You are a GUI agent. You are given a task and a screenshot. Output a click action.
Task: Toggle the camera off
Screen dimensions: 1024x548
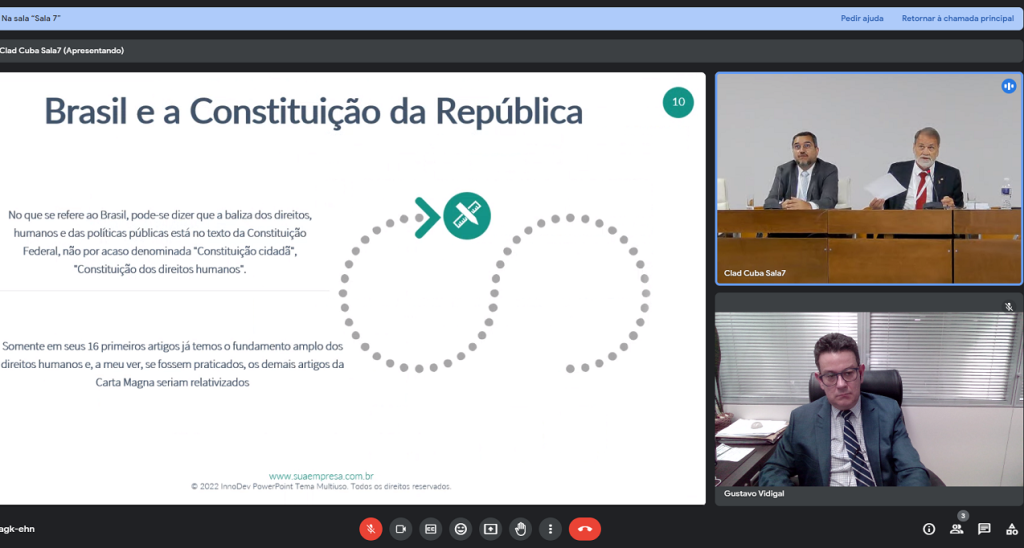tap(401, 528)
